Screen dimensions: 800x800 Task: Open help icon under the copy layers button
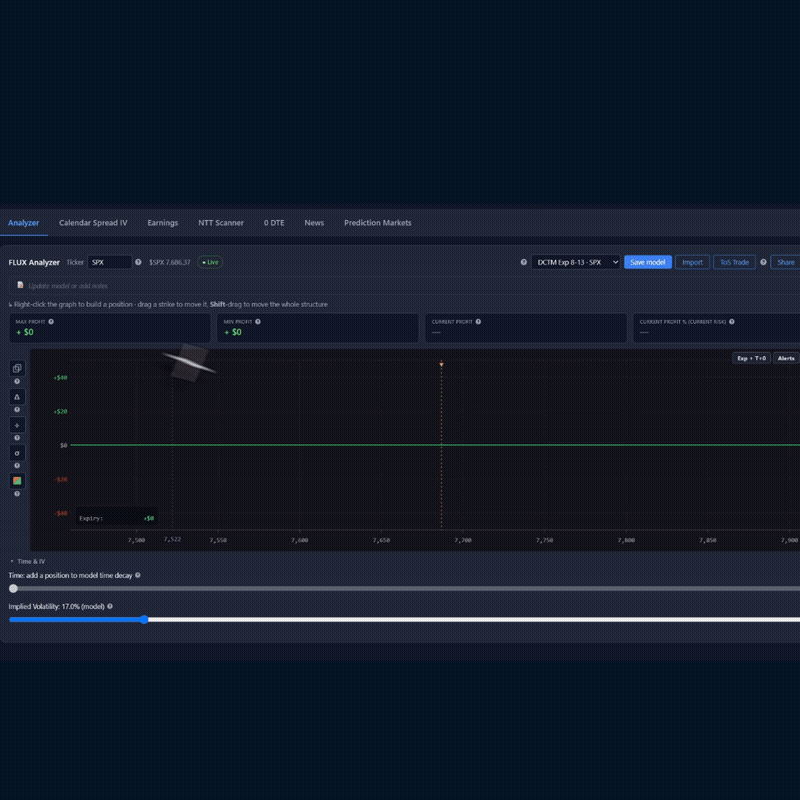[x=17, y=382]
